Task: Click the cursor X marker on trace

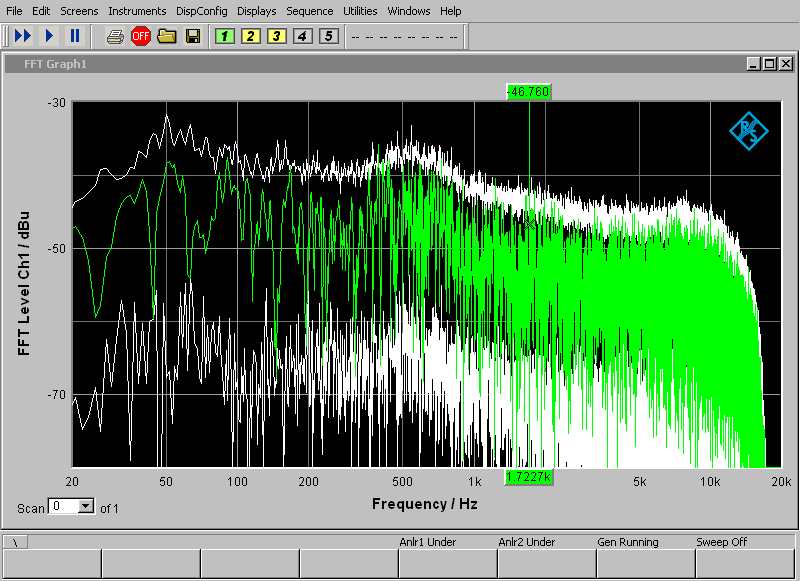Action: point(529,224)
